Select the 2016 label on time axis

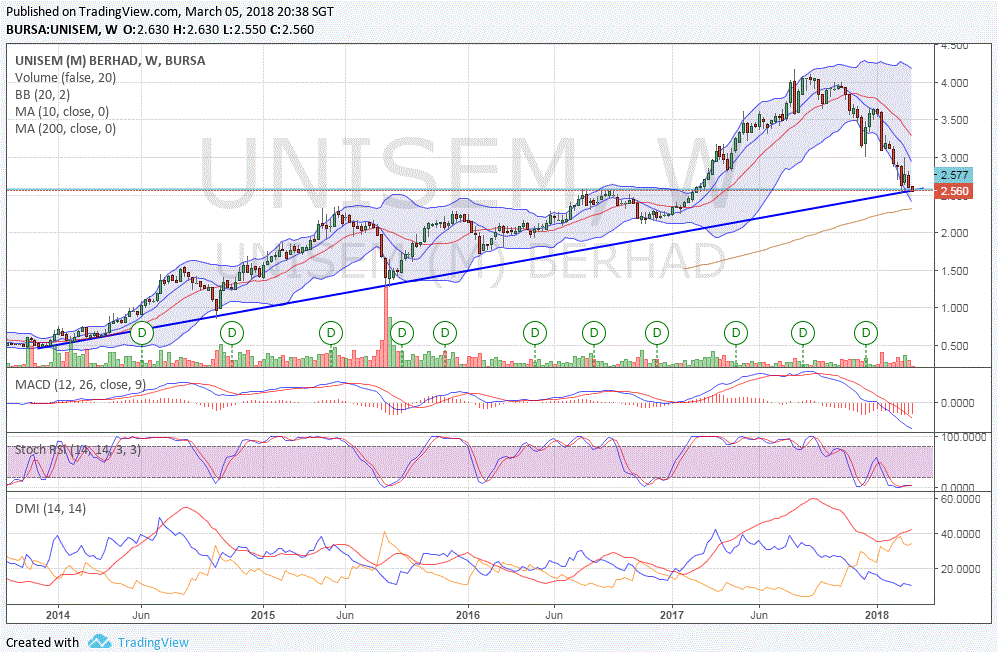pyautogui.click(x=468, y=615)
